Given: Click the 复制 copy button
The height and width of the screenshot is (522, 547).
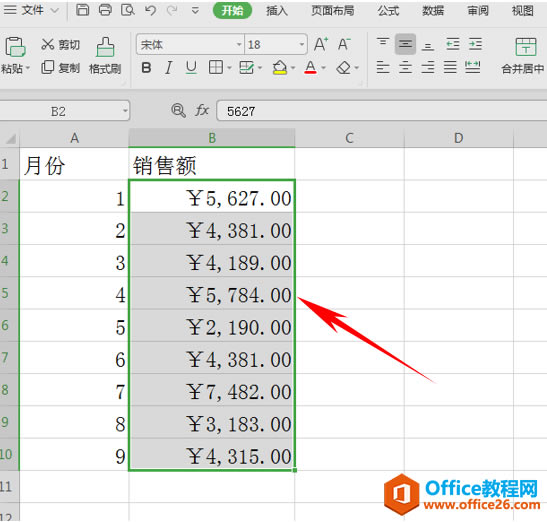Looking at the screenshot, I should 60,68.
